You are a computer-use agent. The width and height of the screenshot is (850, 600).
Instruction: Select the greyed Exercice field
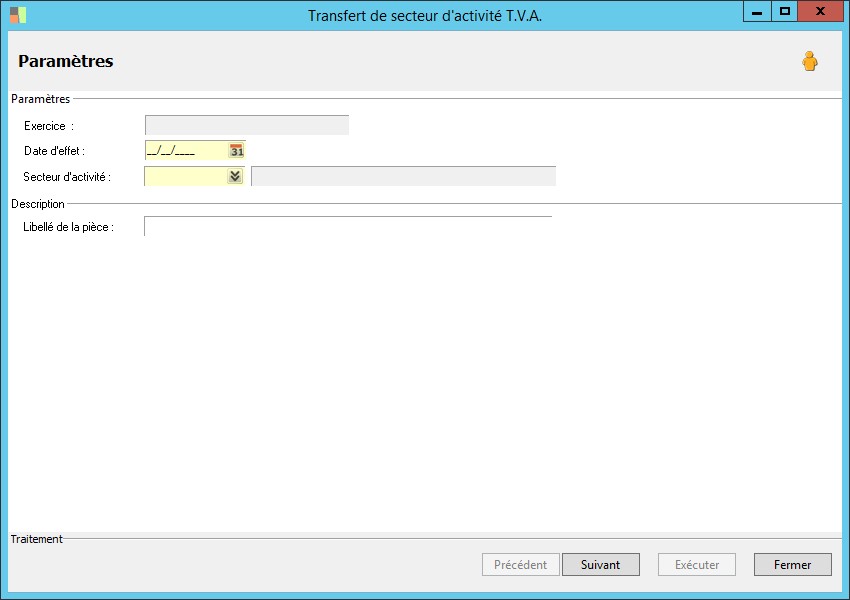click(x=247, y=125)
